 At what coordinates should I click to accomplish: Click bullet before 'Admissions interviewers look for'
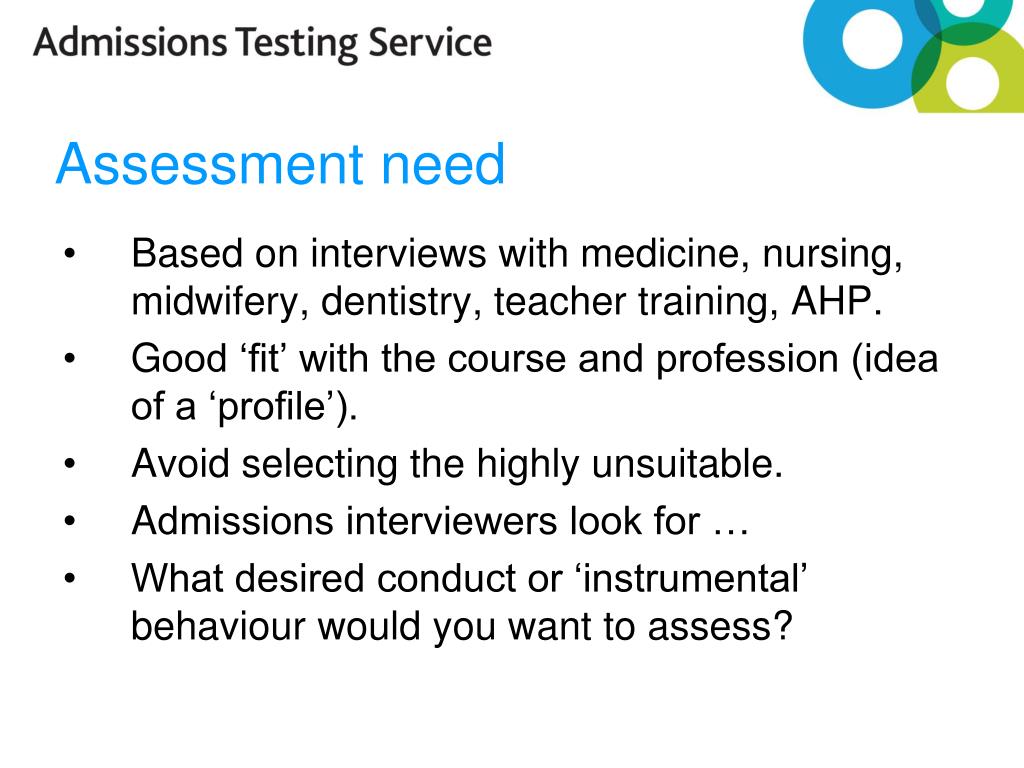pyautogui.click(x=70, y=521)
